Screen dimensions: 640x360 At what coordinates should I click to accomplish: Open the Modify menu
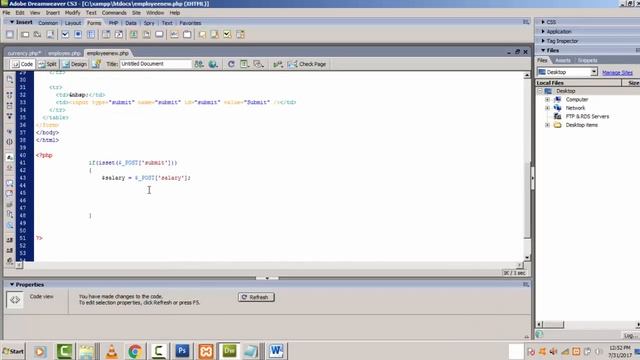coord(73,13)
